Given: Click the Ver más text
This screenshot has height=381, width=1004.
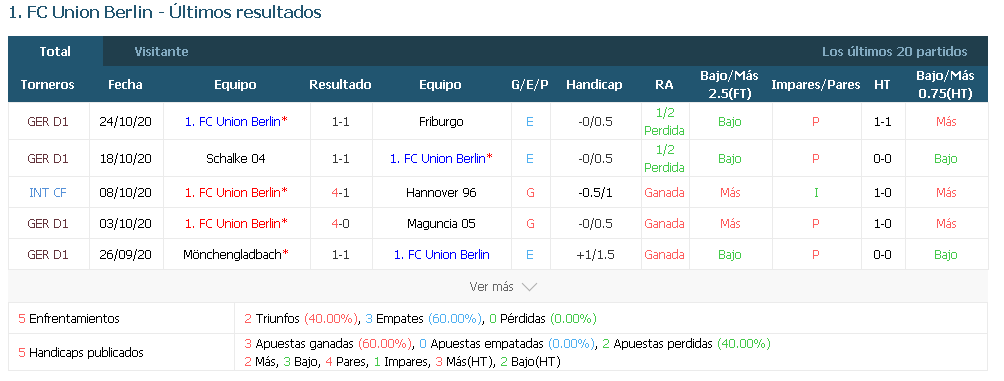Looking at the screenshot, I should point(491,287).
